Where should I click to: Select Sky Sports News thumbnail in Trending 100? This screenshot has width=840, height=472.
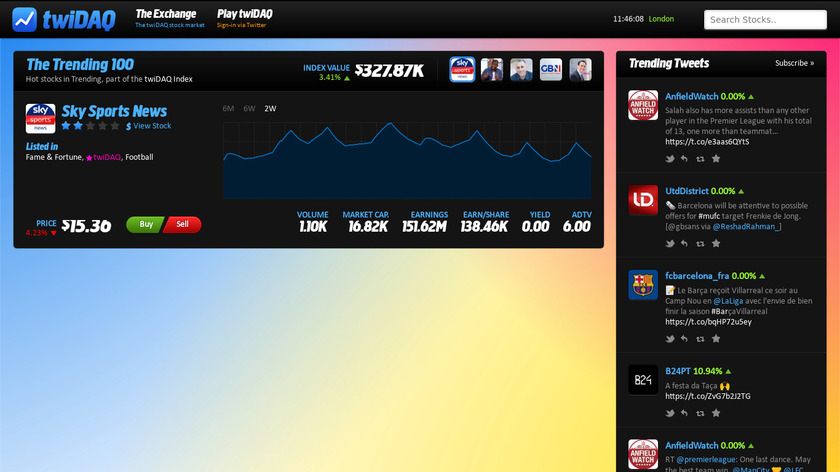[462, 70]
